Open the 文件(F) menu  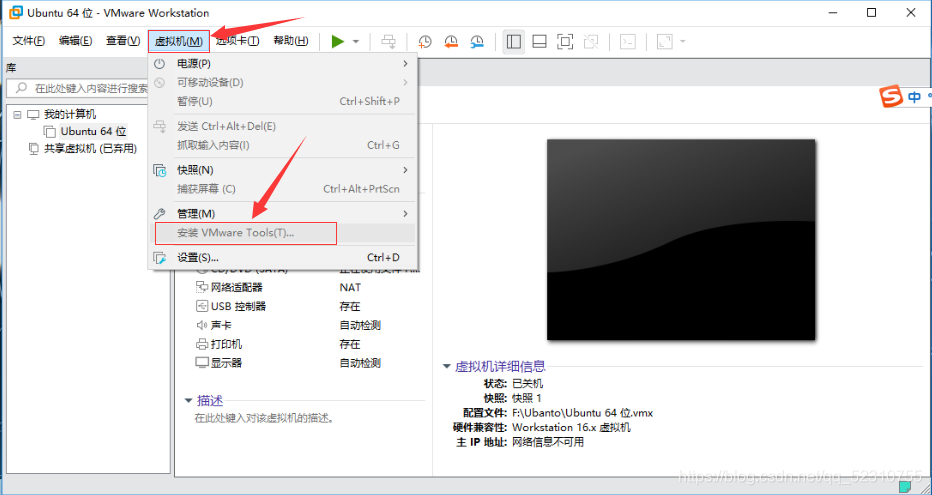(x=29, y=41)
